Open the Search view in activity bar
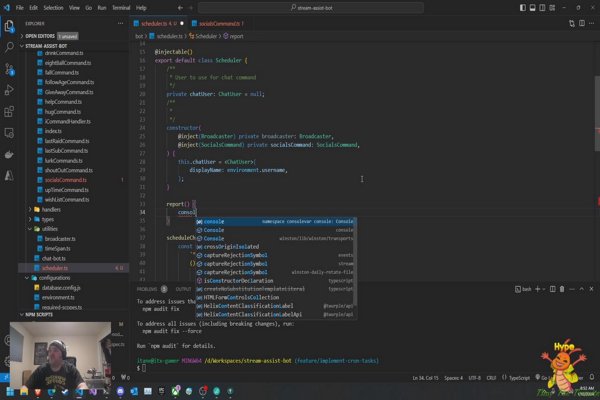 click(x=9, y=47)
